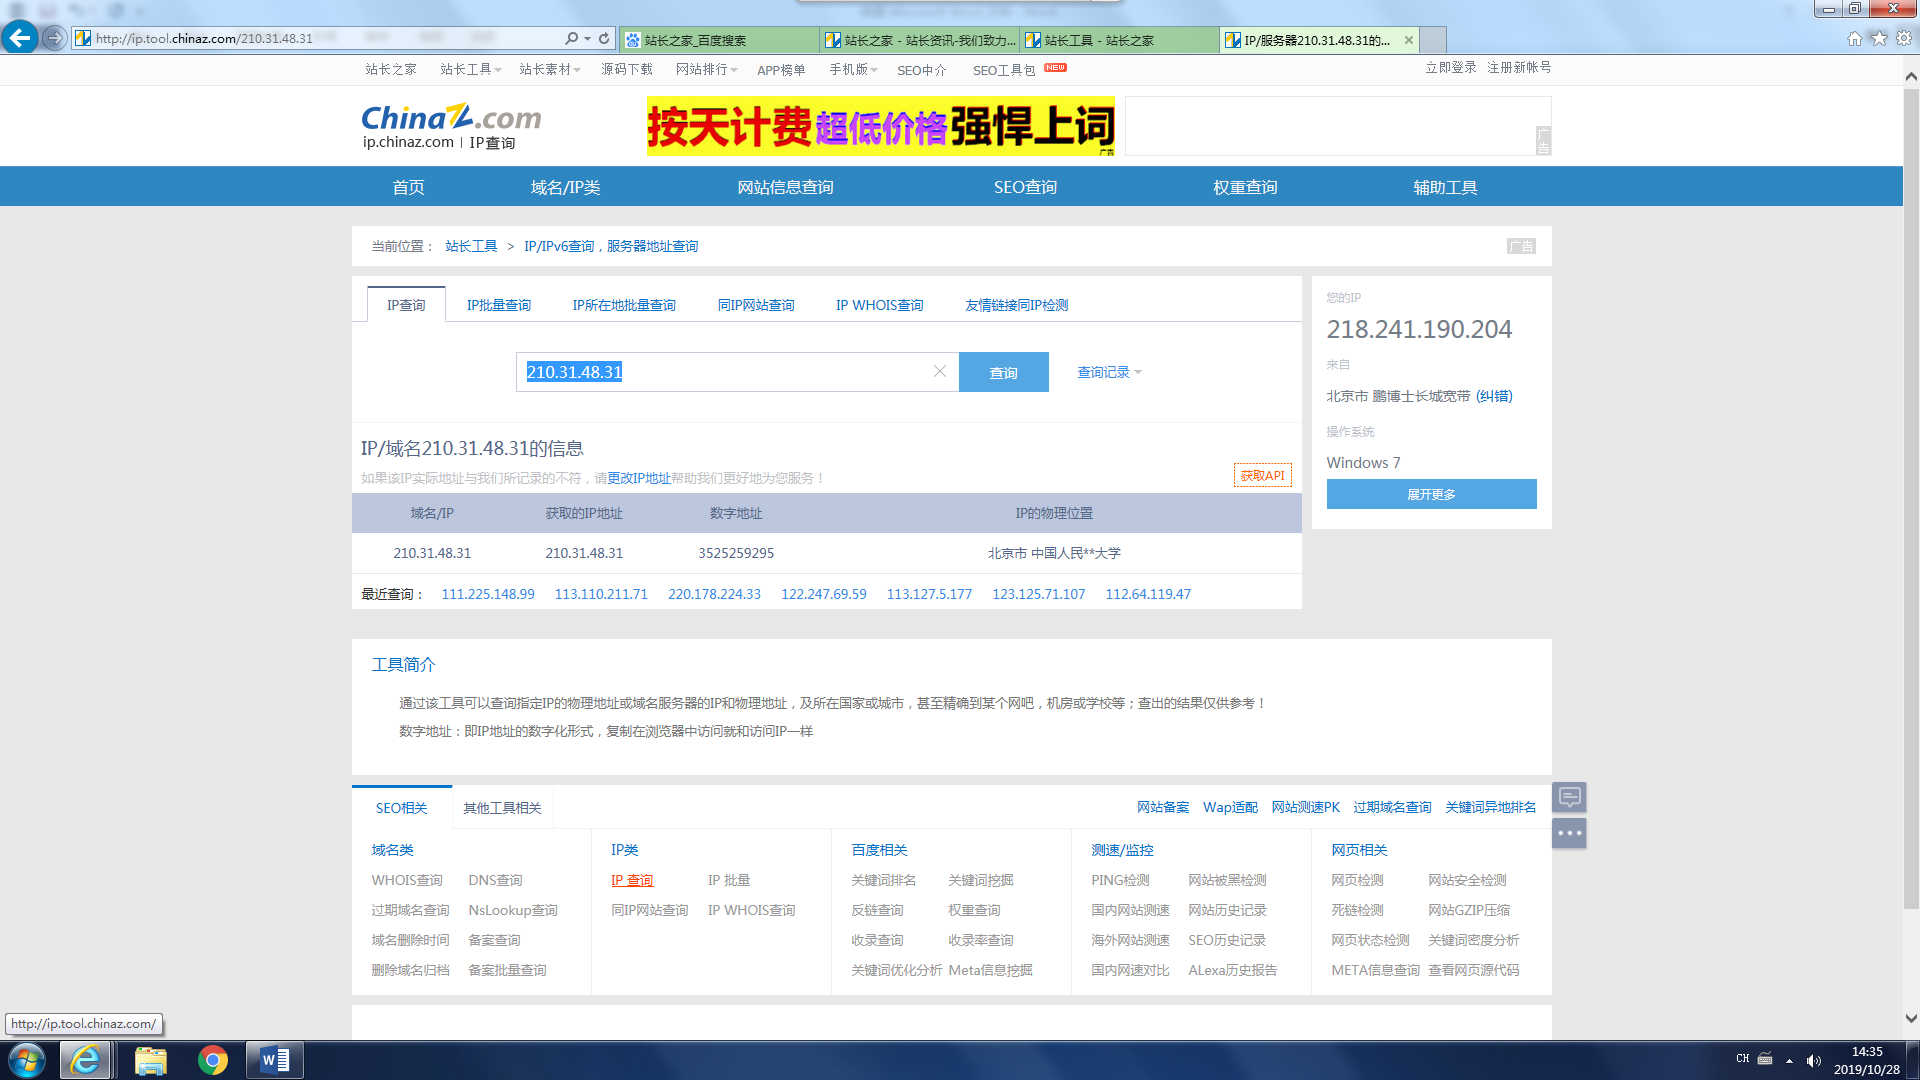The image size is (1920, 1080).
Task: Switch to the 其他工具相关 tab
Action: pos(502,808)
